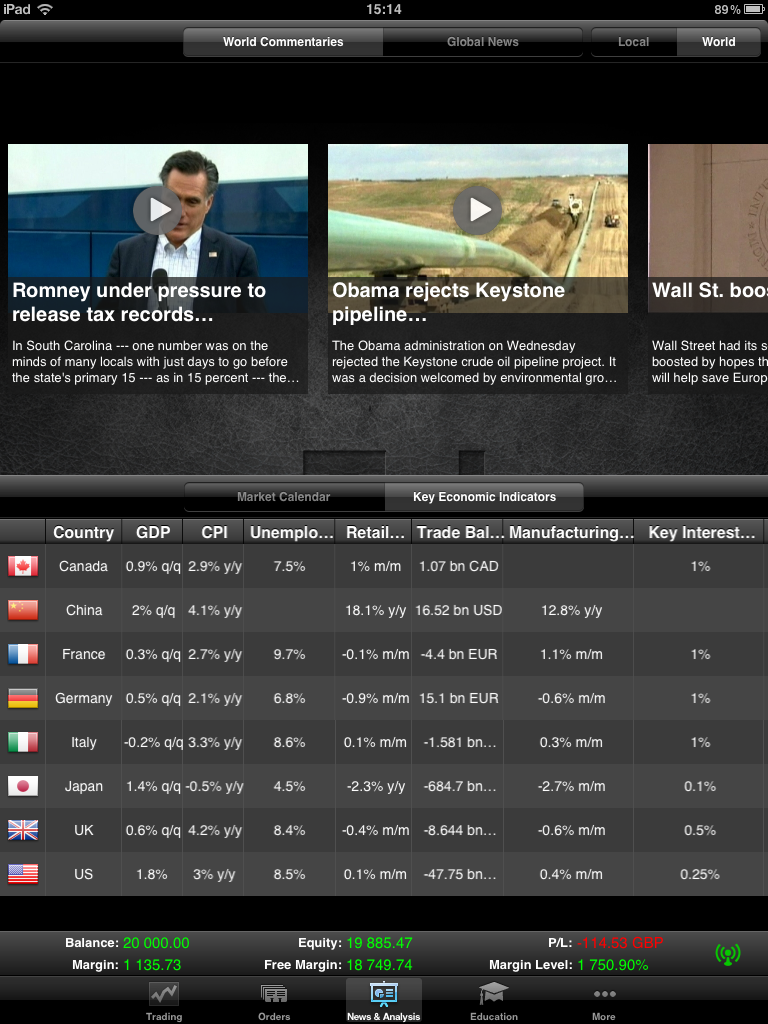Open the Wall St. news card
Screen dimensions: 768x1024
tap(708, 269)
